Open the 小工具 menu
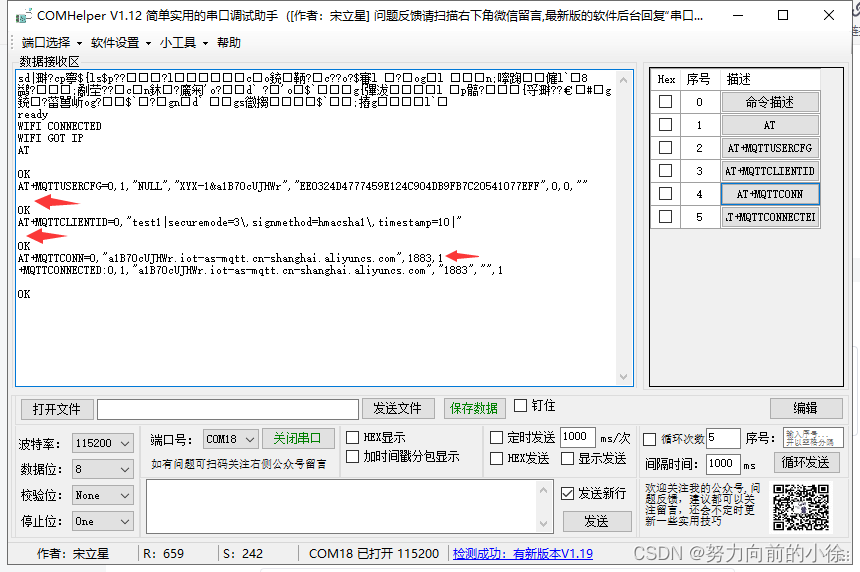This screenshot has width=860, height=572. coord(183,43)
